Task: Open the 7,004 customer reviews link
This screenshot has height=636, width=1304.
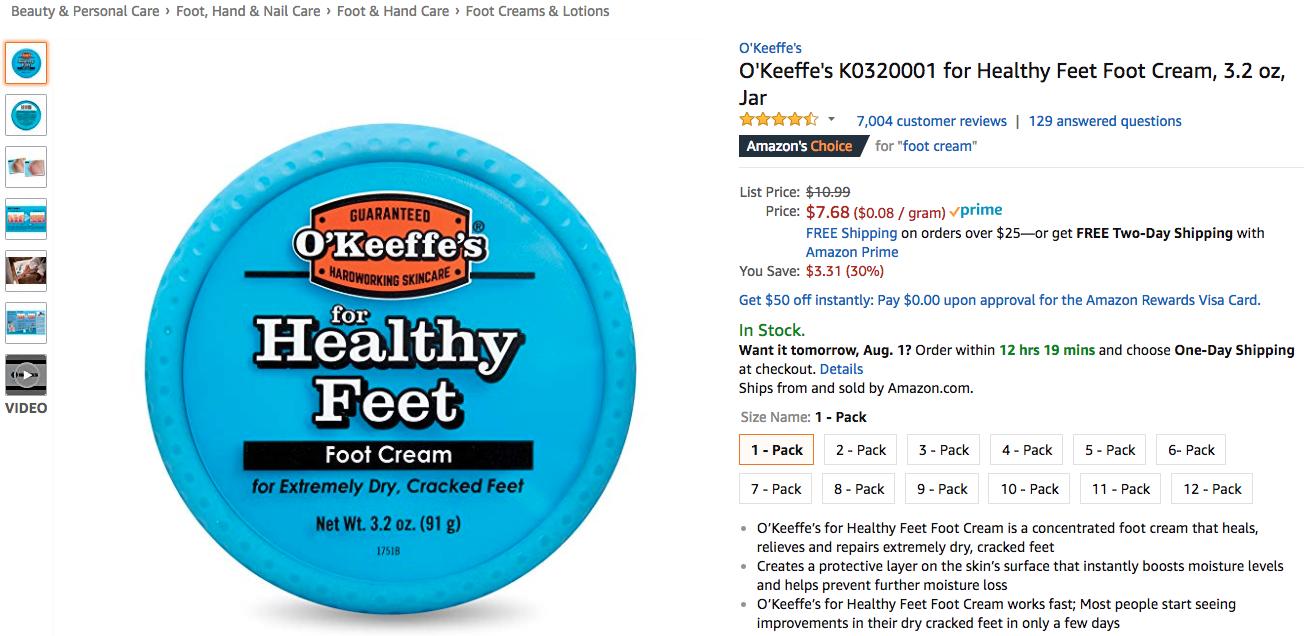Action: coord(931,121)
